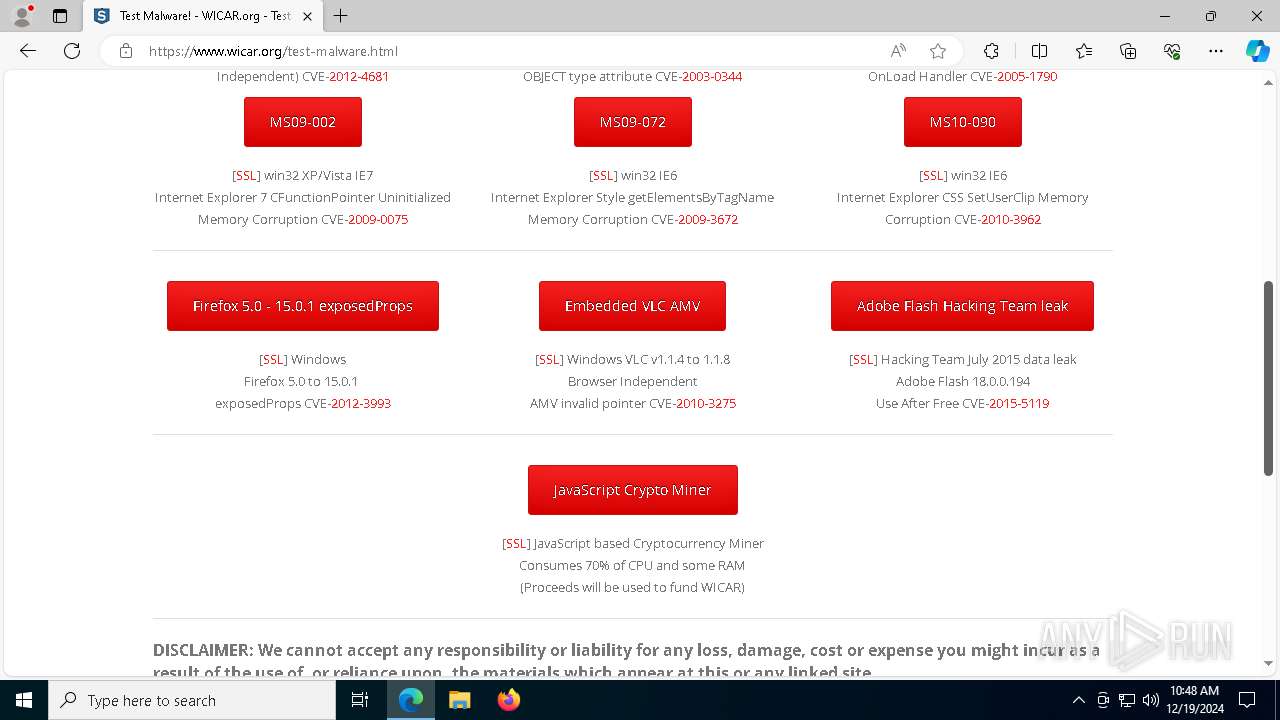Open Firefox from the taskbar
Viewport: 1280px width, 720px height.
508,700
